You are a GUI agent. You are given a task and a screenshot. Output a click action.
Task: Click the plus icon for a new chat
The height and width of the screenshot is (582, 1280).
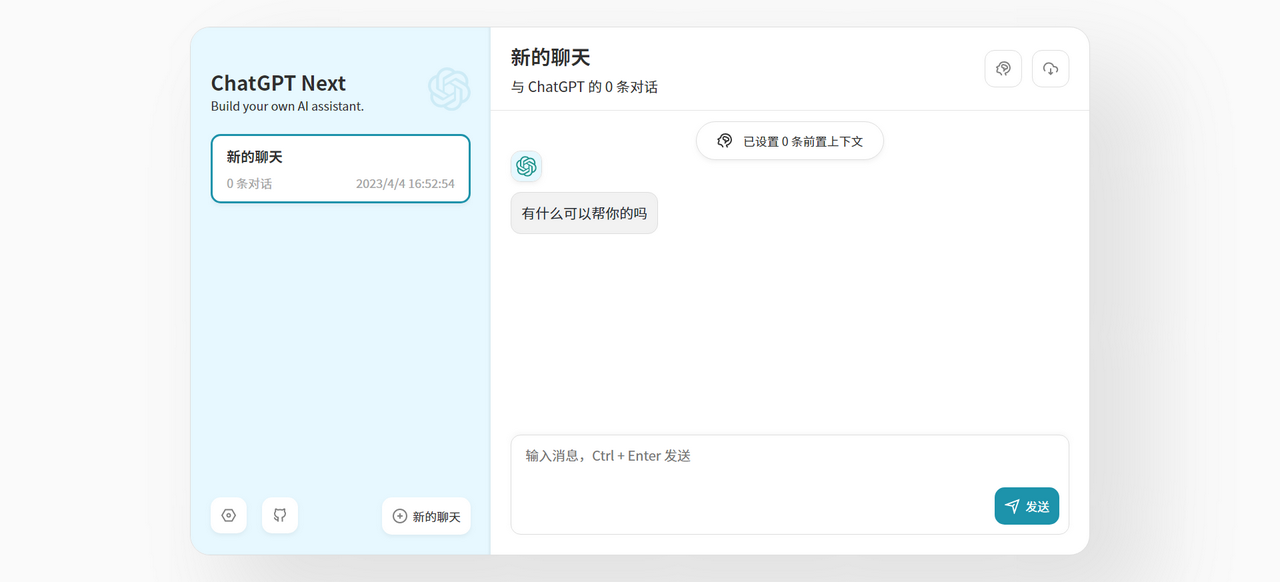400,517
